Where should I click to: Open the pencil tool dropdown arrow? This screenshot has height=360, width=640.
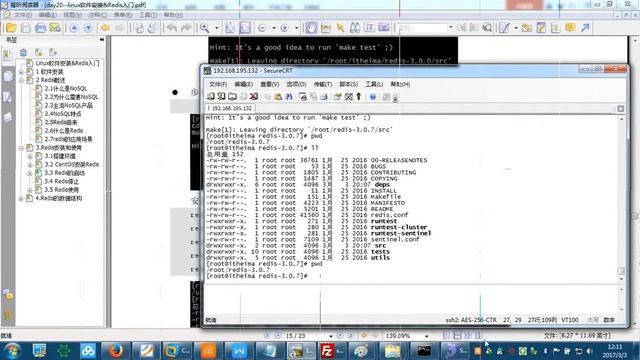[516, 28]
